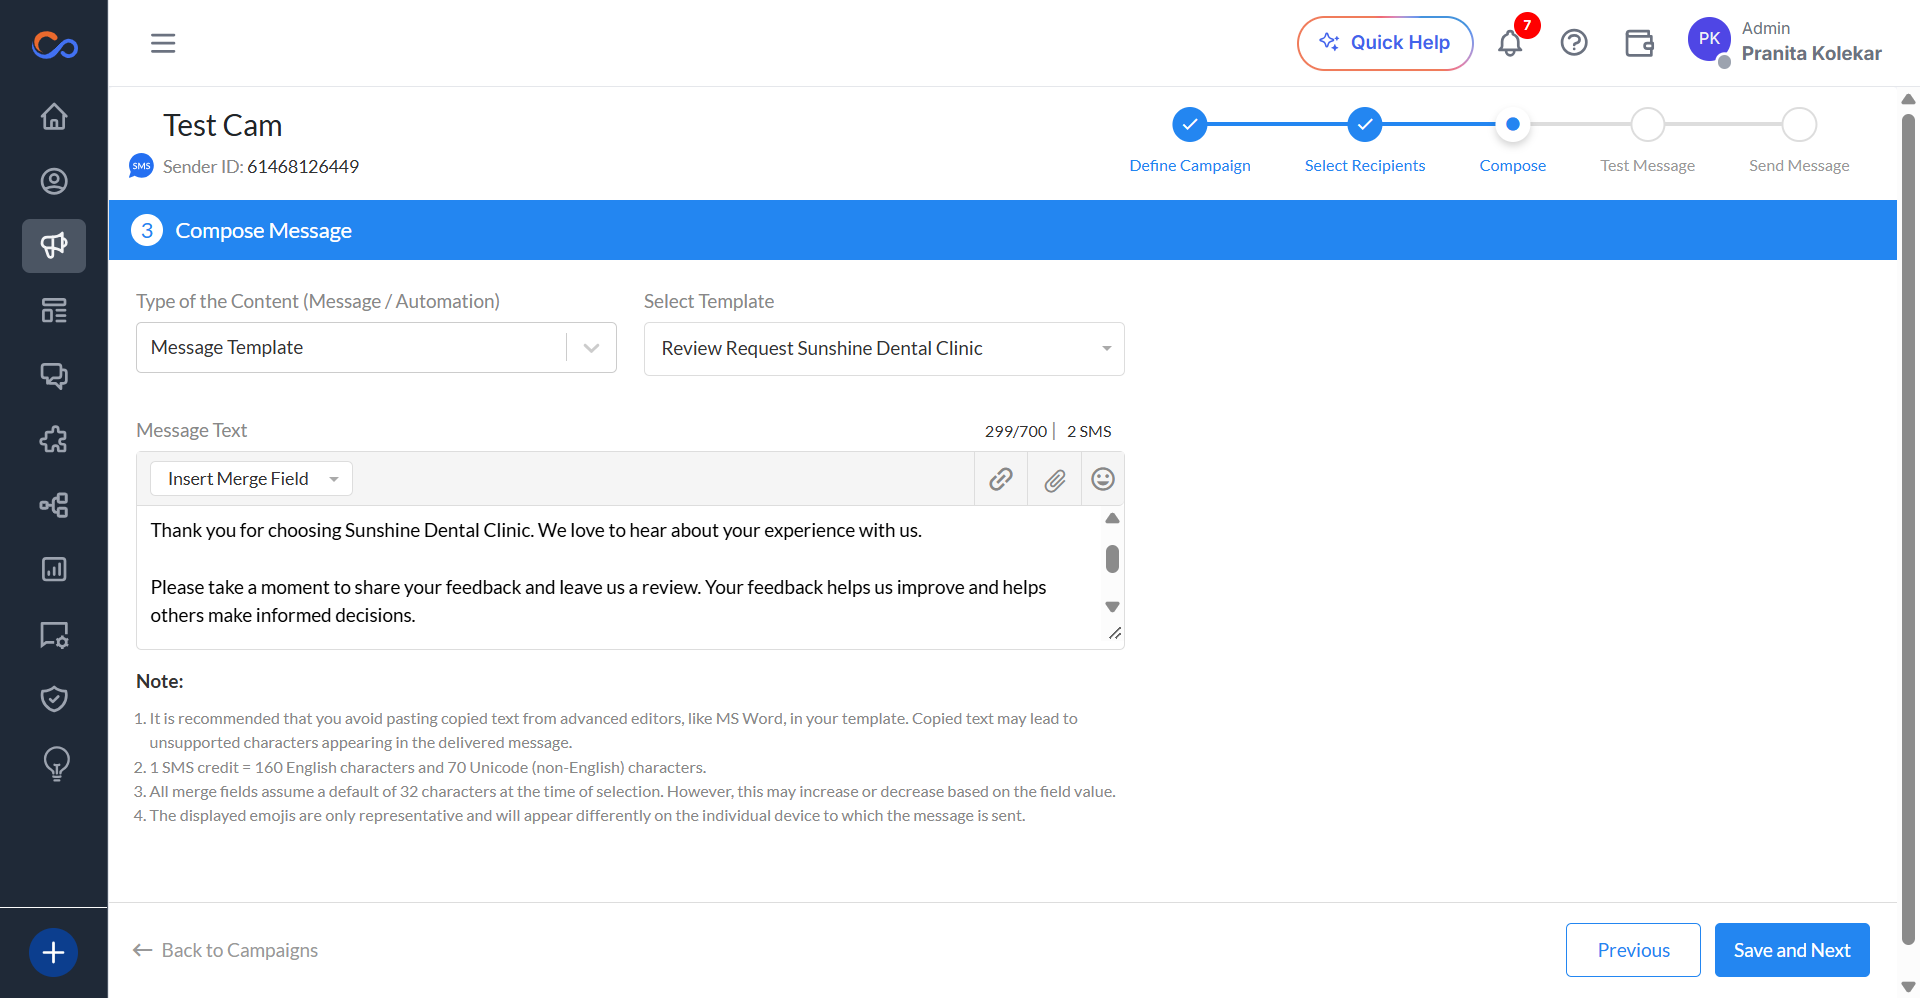The height and width of the screenshot is (998, 1920).
Task: Click inside the message text area
Action: pyautogui.click(x=620, y=577)
